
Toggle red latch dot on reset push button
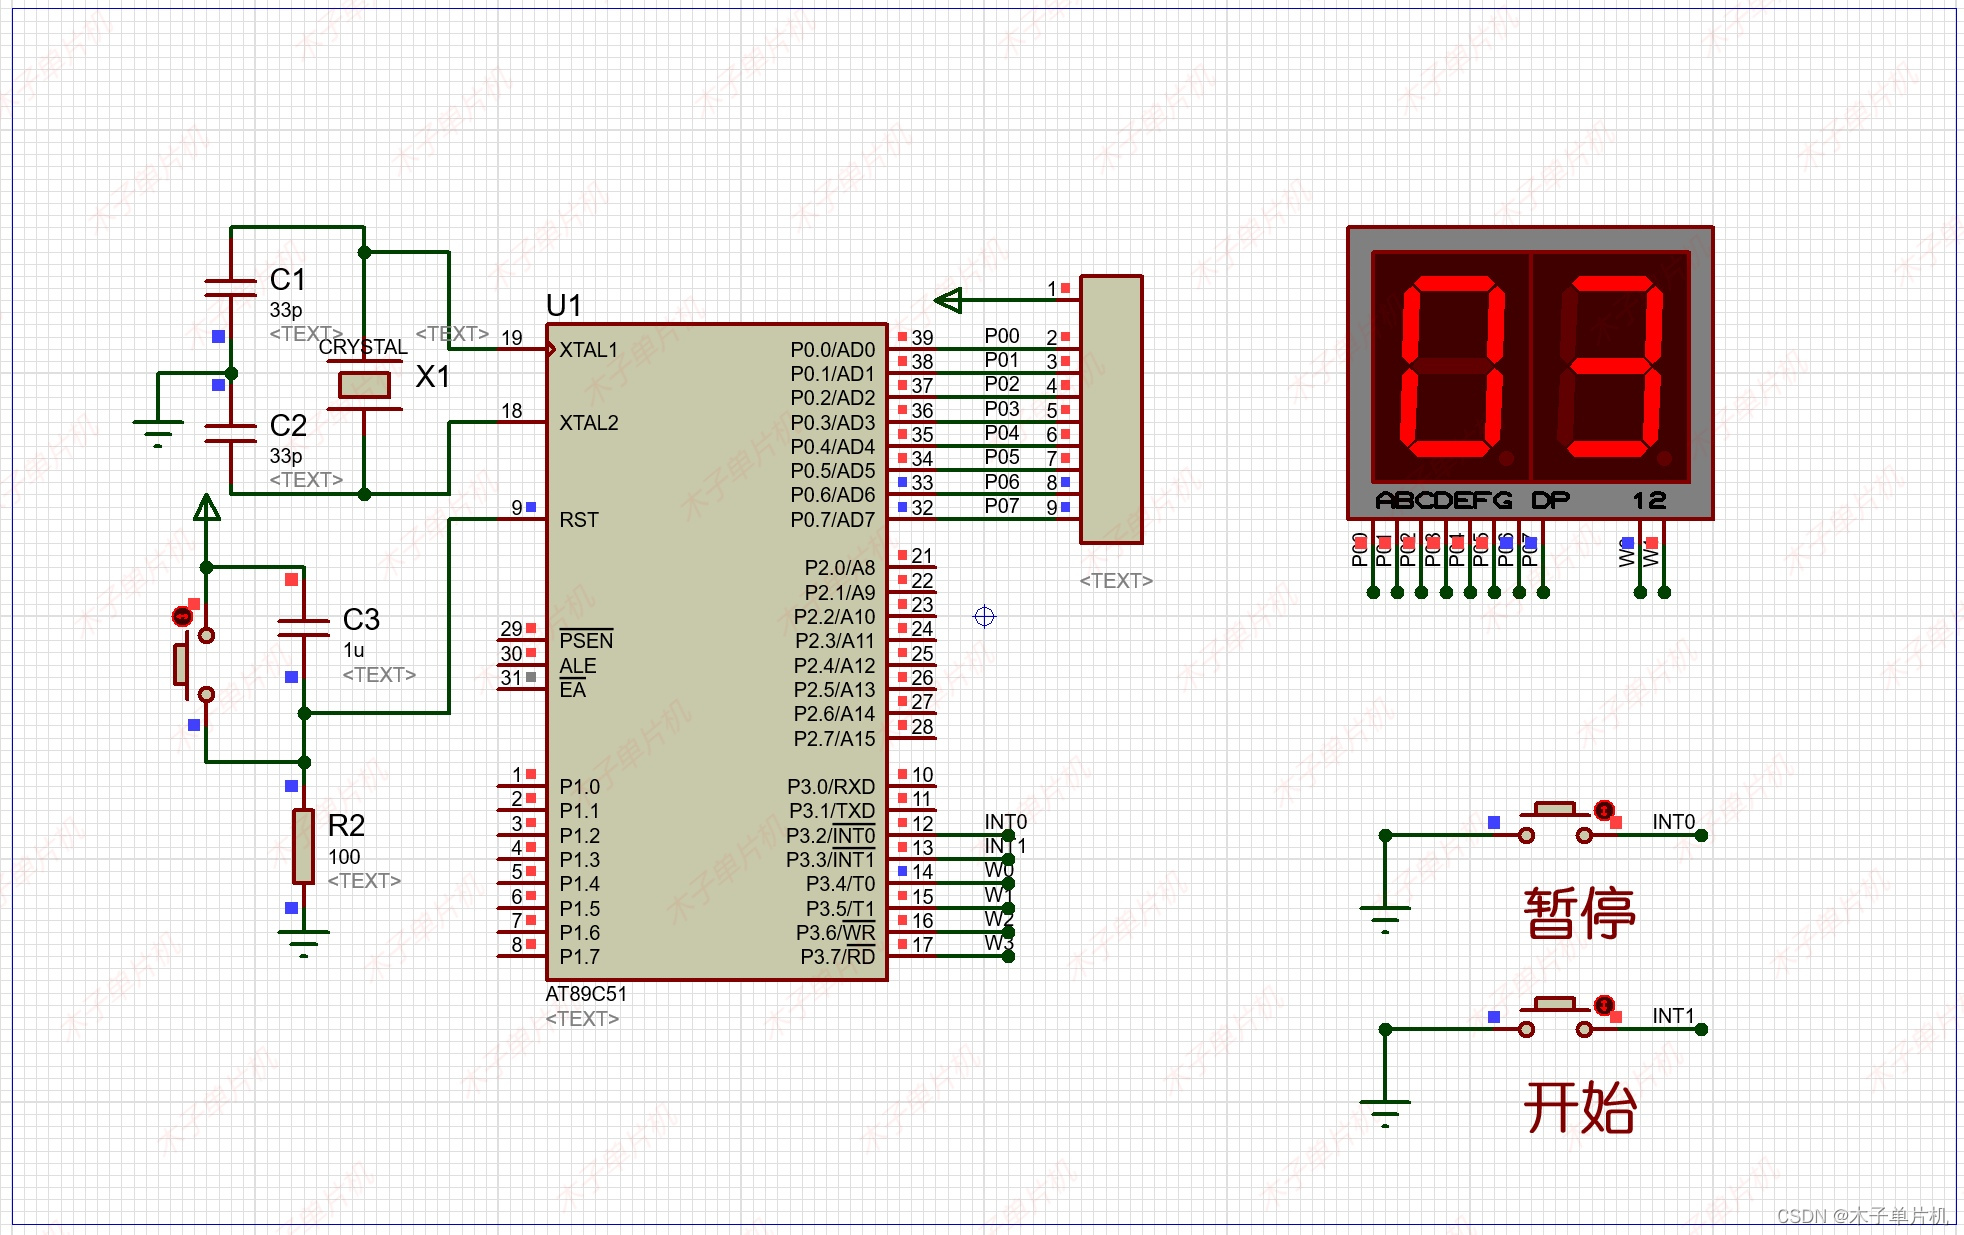point(182,616)
